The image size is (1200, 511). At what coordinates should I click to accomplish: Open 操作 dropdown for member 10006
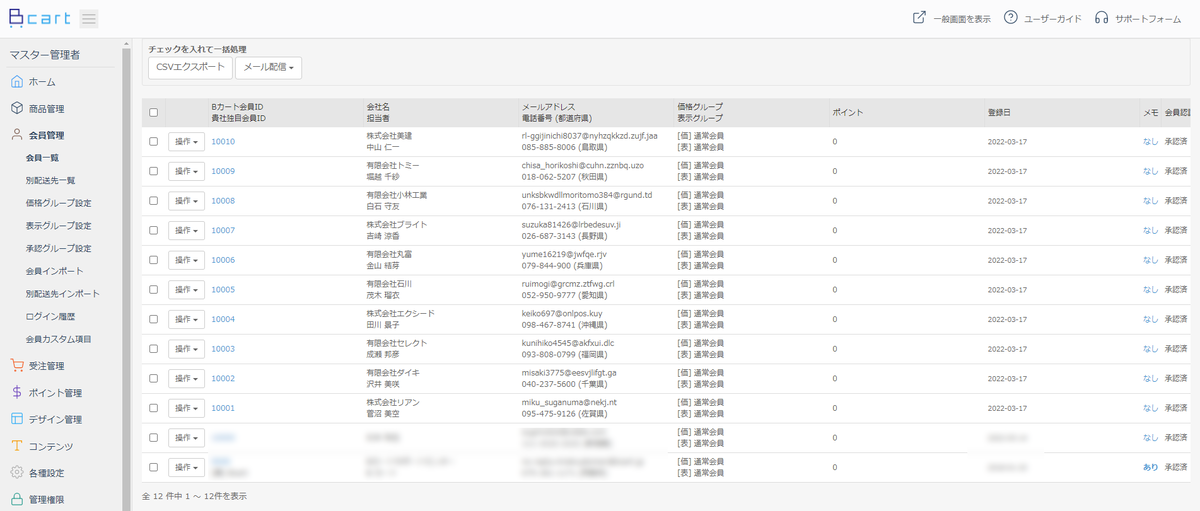point(186,260)
